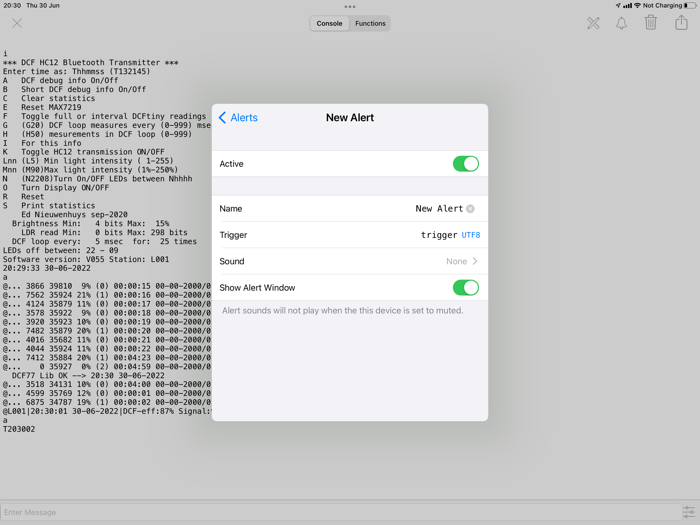Edit the Name field 'New Alert'
The width and height of the screenshot is (700, 525).
(x=439, y=208)
